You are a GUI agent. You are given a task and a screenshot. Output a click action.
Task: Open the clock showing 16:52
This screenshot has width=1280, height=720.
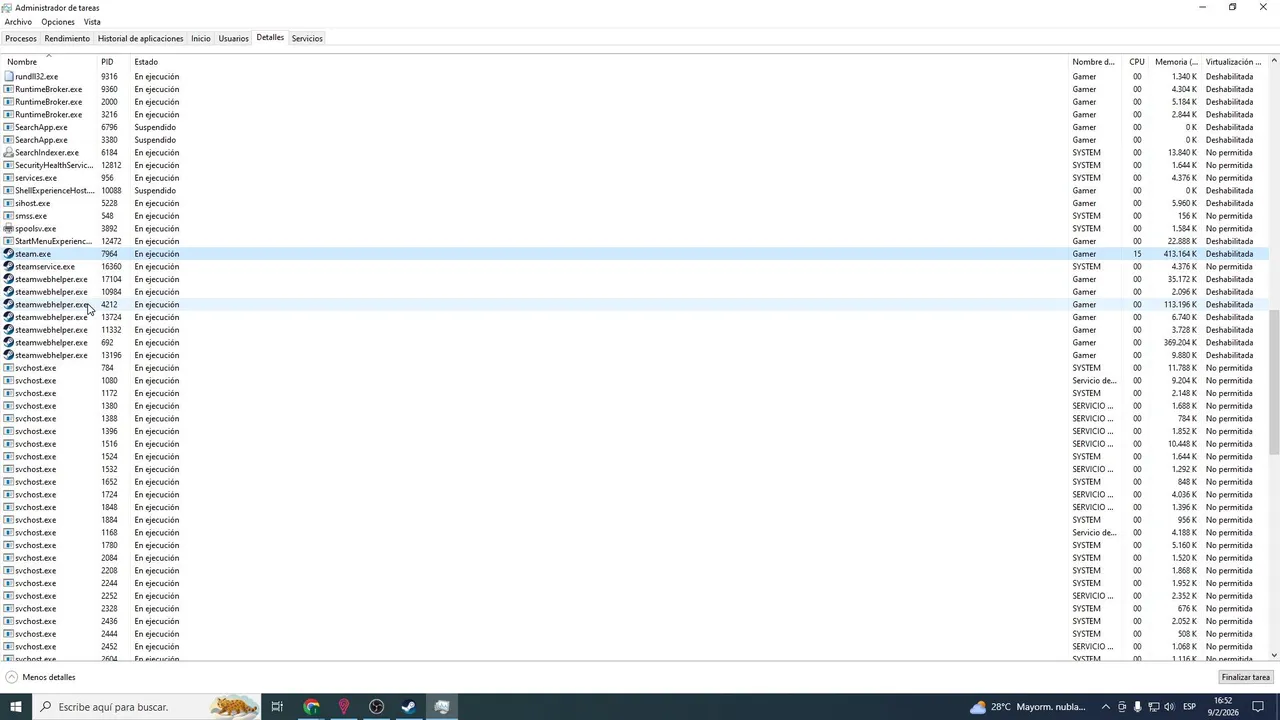click(1223, 707)
